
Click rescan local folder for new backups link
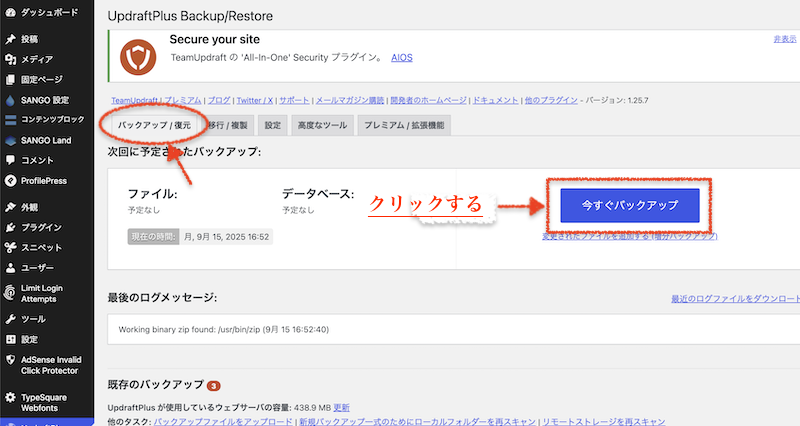(417, 421)
